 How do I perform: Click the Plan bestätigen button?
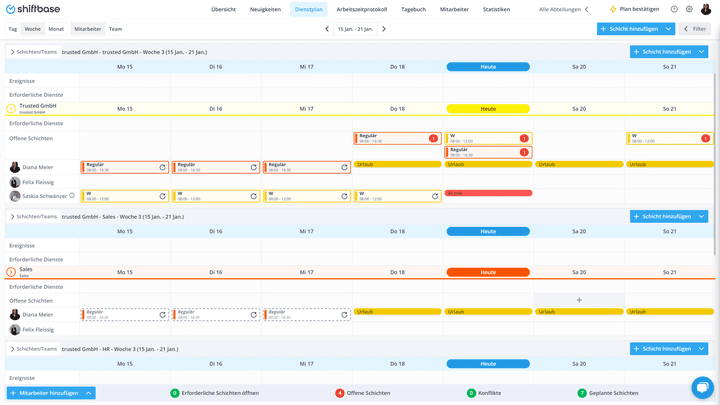pyautogui.click(x=634, y=9)
